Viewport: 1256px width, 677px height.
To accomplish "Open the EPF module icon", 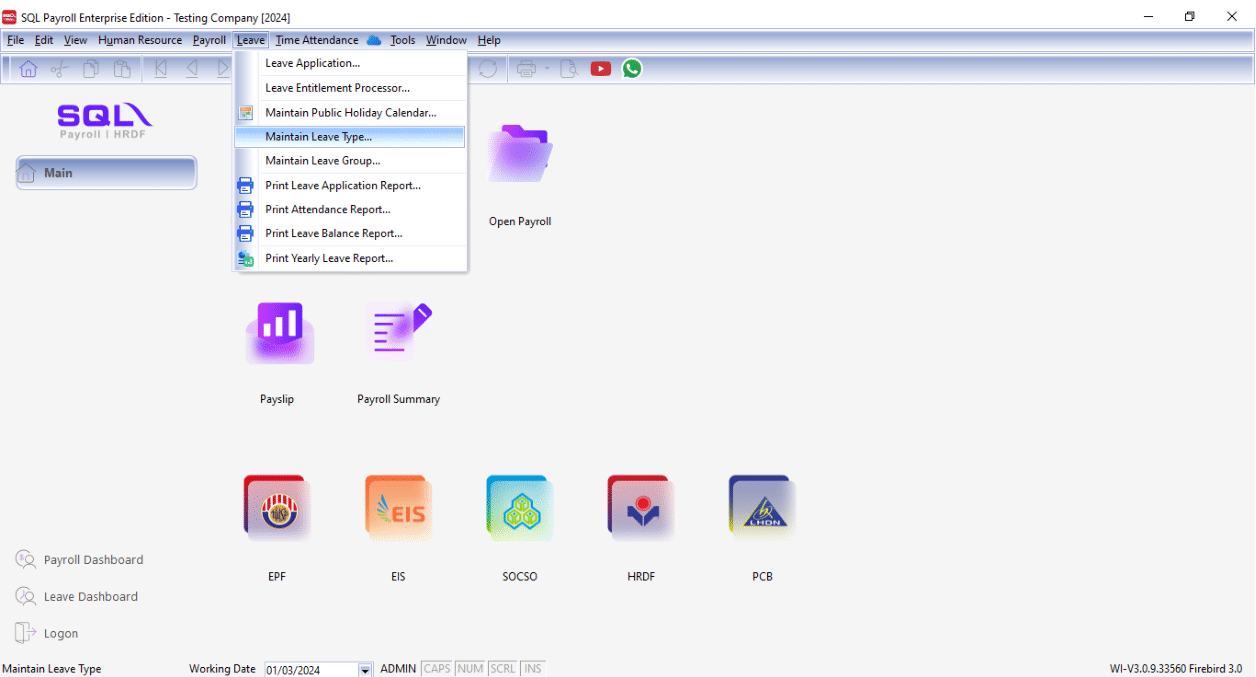I will click(277, 509).
